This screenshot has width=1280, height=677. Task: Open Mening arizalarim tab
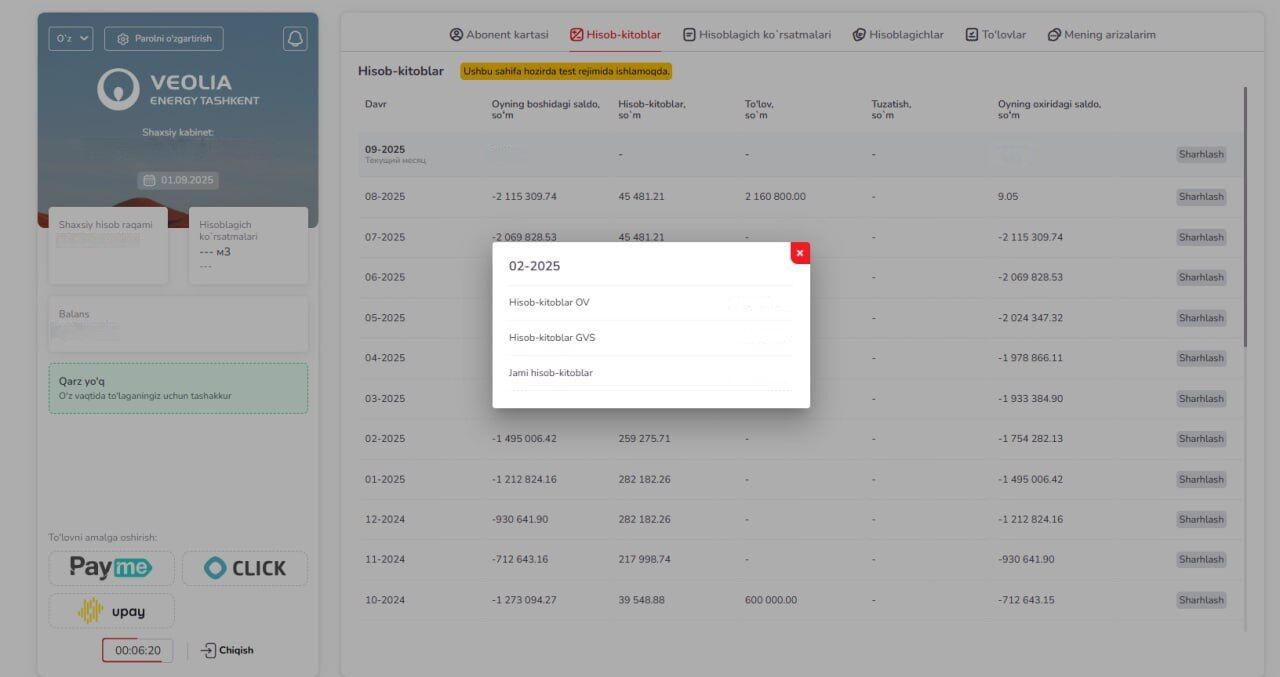[1102, 34]
